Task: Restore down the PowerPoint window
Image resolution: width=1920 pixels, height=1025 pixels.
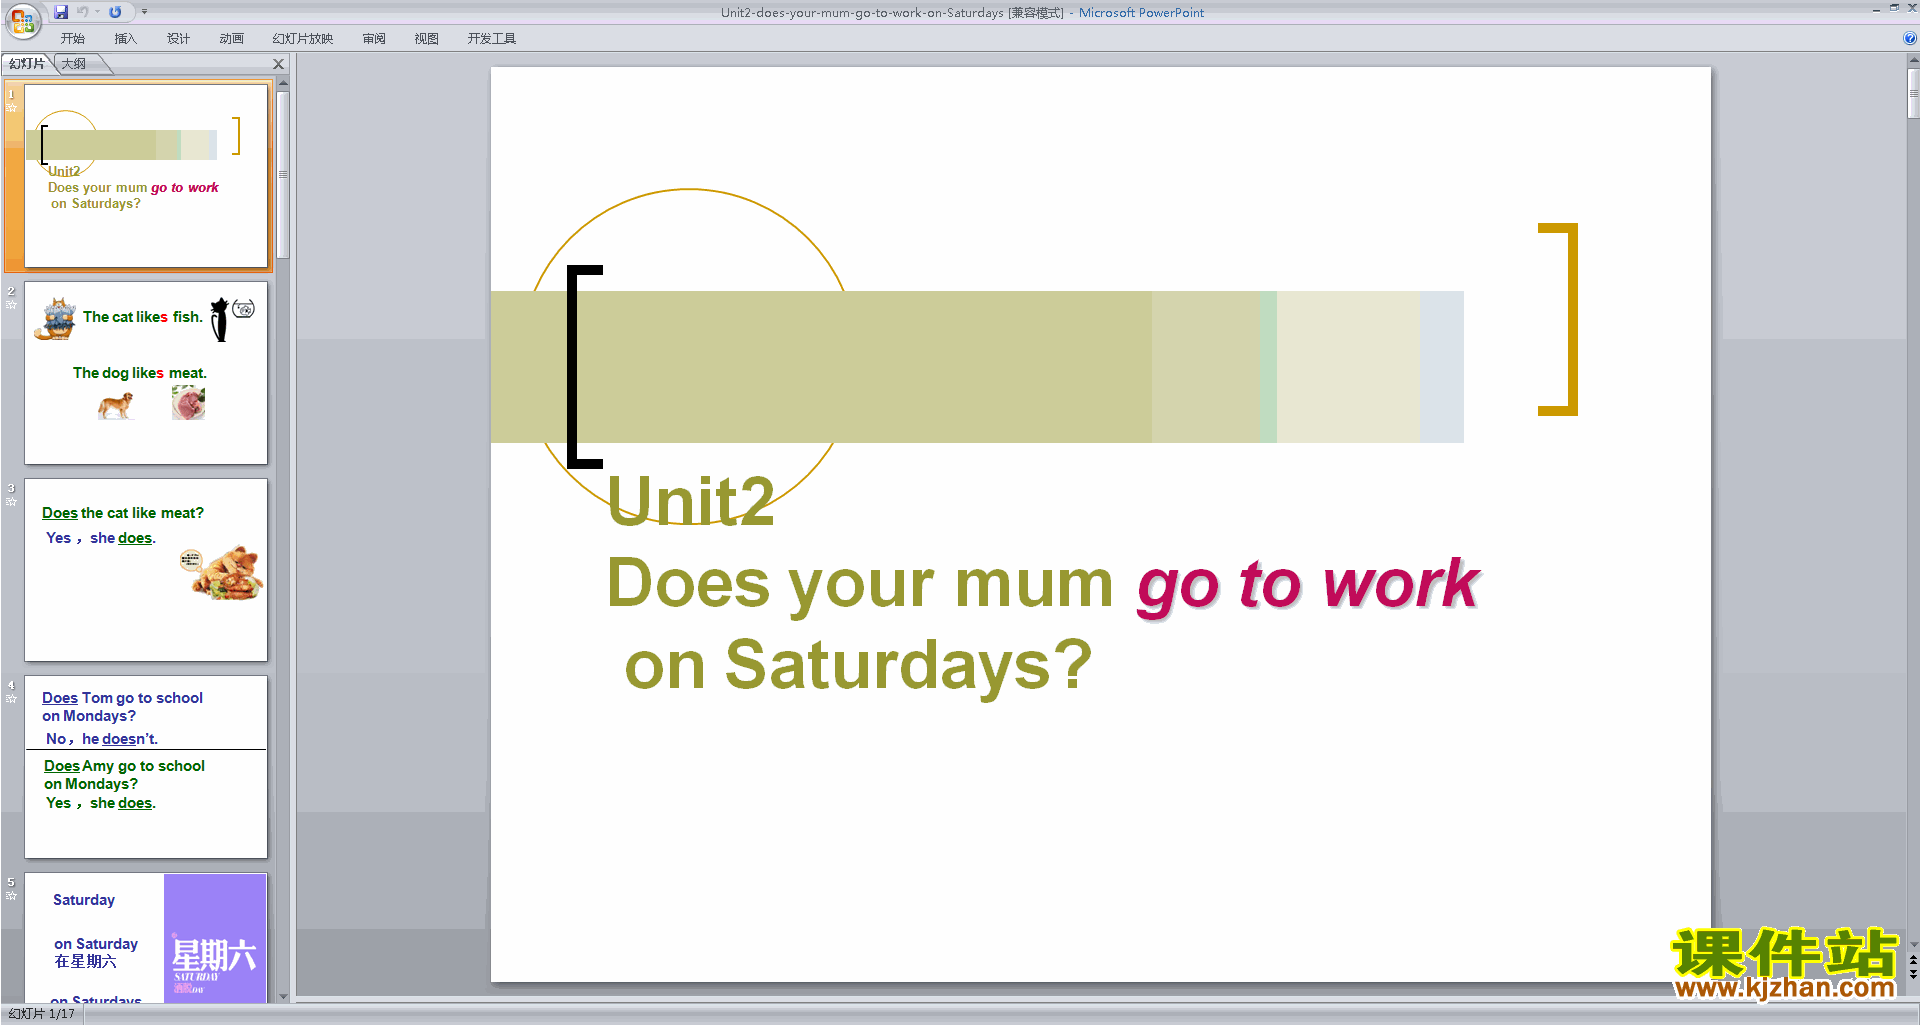Action: coord(1894,8)
